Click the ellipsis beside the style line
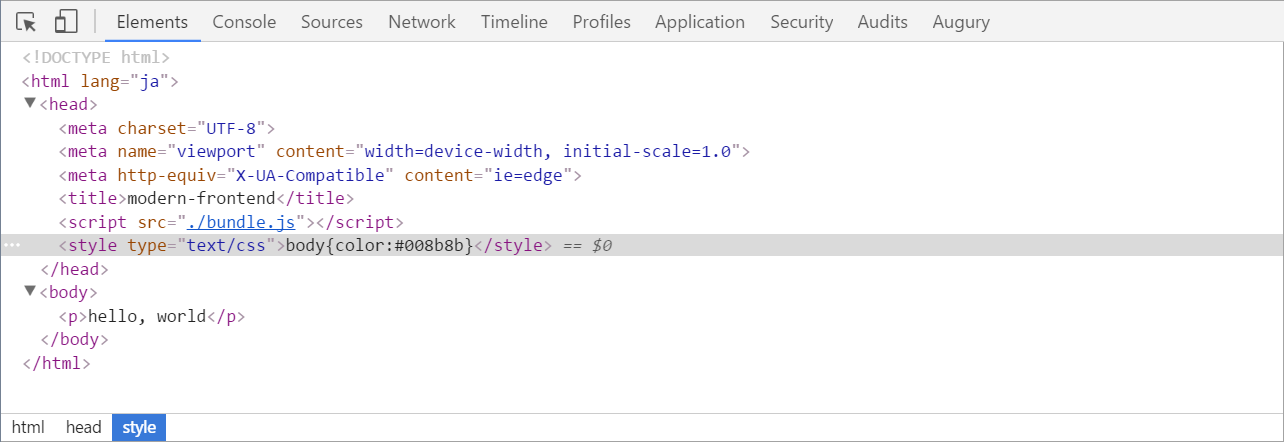Screen dimensions: 1284x442 pos(12,245)
